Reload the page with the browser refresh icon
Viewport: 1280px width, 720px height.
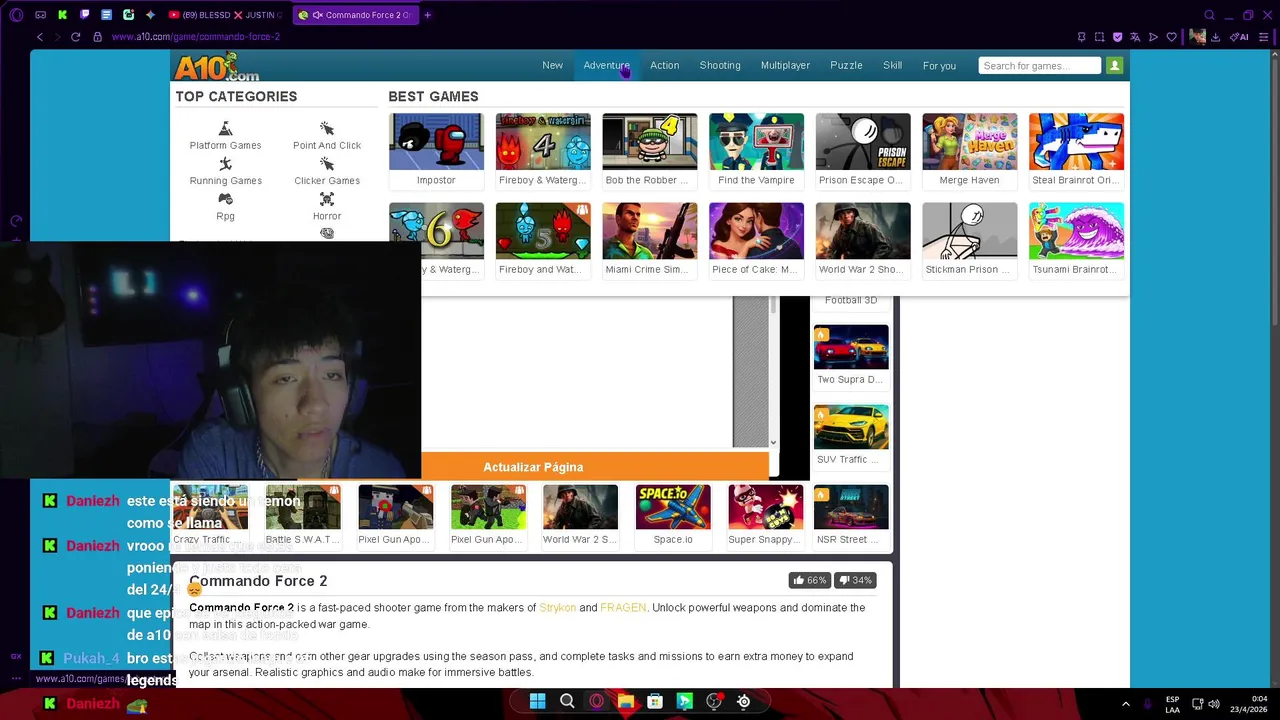click(75, 37)
